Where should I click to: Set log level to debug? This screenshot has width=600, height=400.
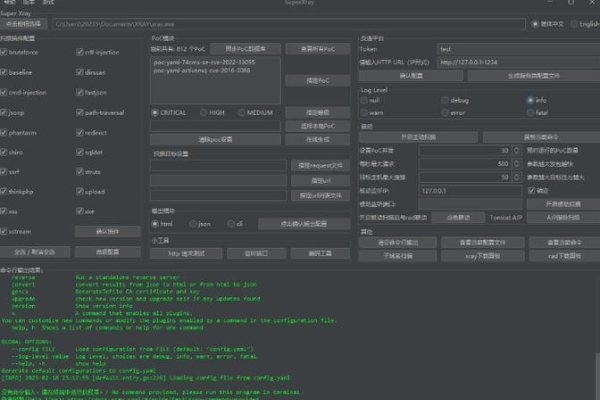(444, 100)
